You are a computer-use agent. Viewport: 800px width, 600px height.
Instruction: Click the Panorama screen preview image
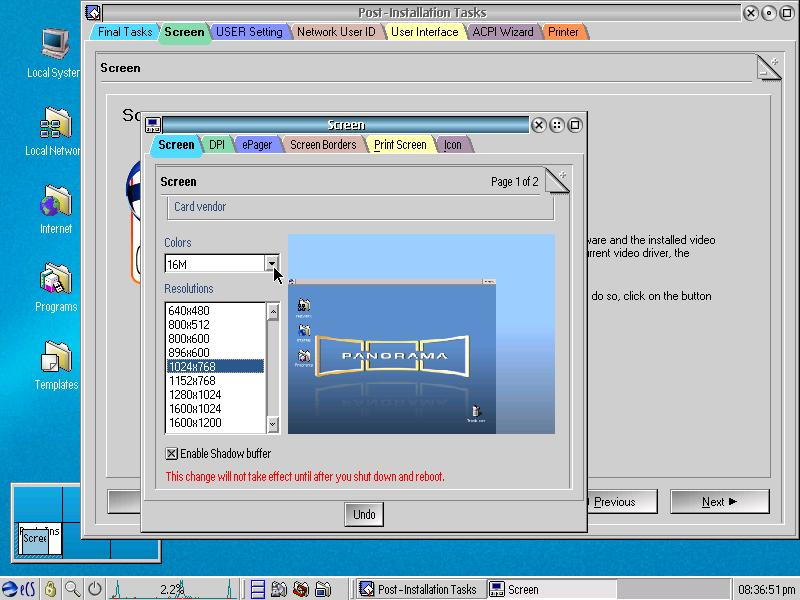(421, 334)
